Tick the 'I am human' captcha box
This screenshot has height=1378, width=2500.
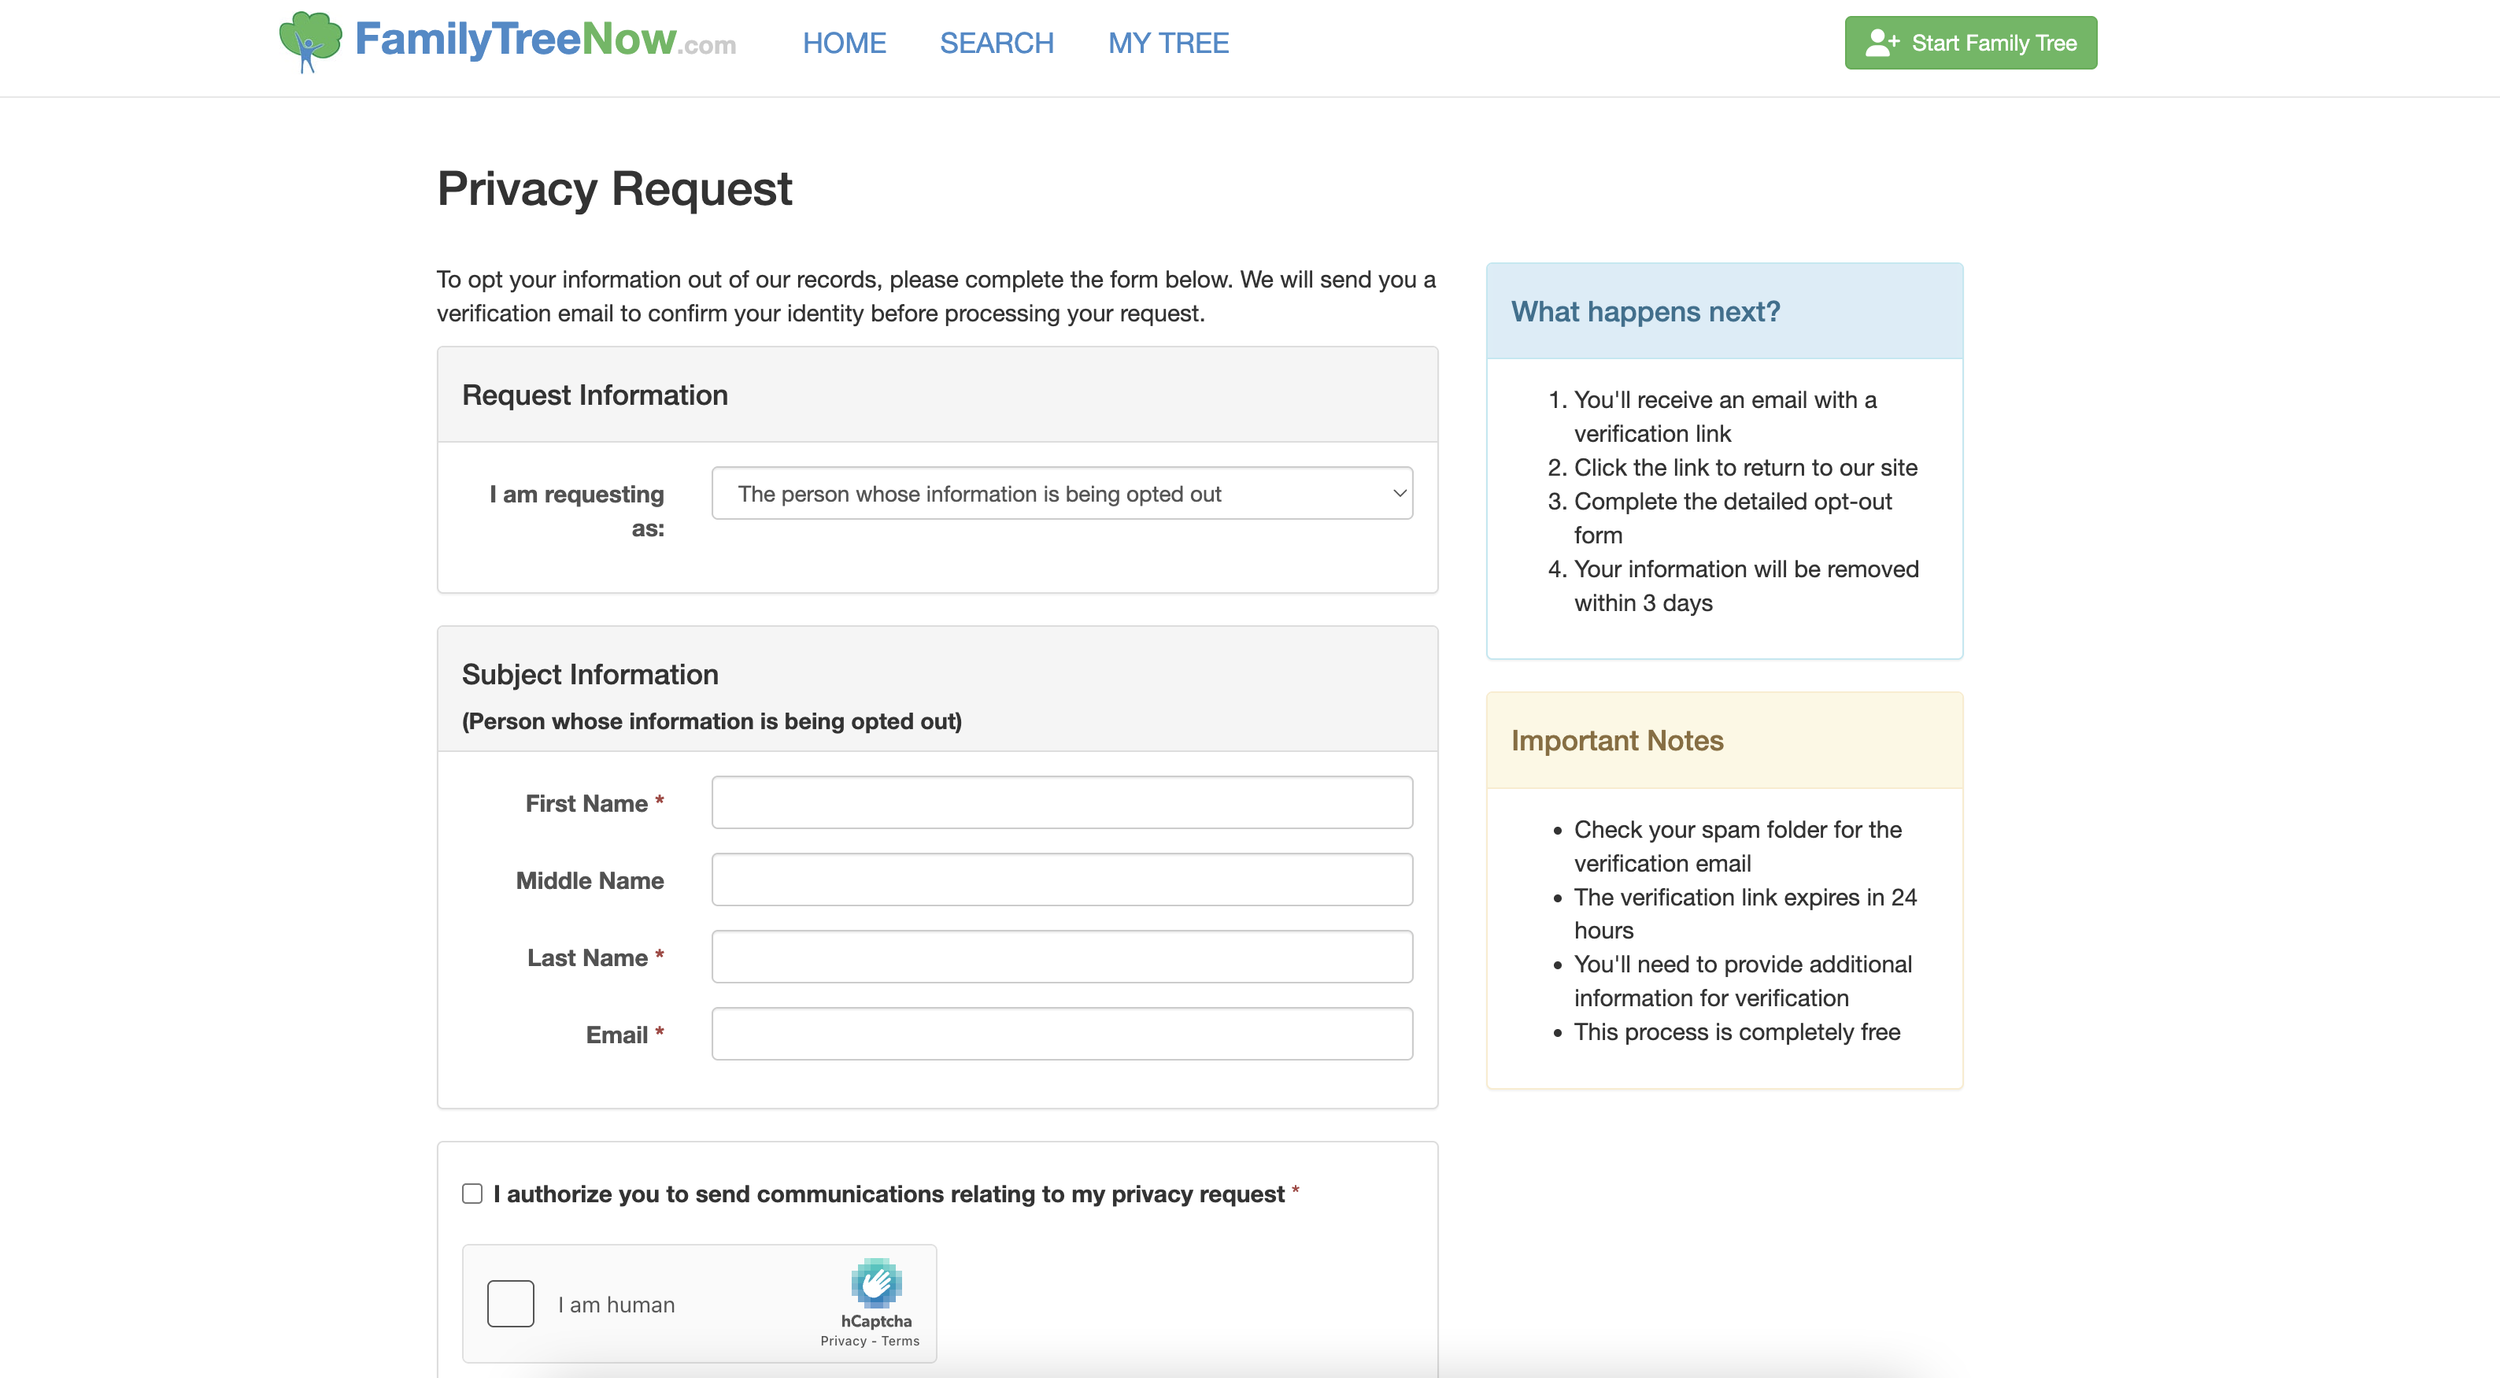(x=510, y=1303)
